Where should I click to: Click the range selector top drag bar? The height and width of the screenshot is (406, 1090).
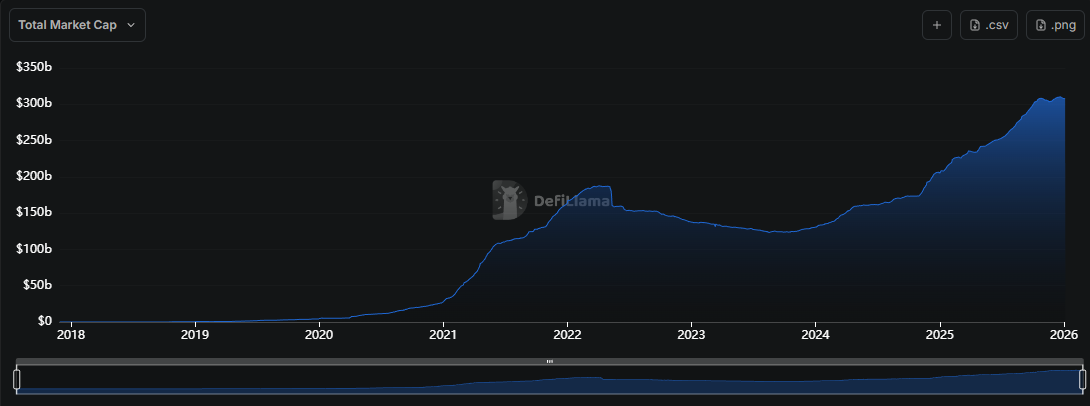pos(549,362)
